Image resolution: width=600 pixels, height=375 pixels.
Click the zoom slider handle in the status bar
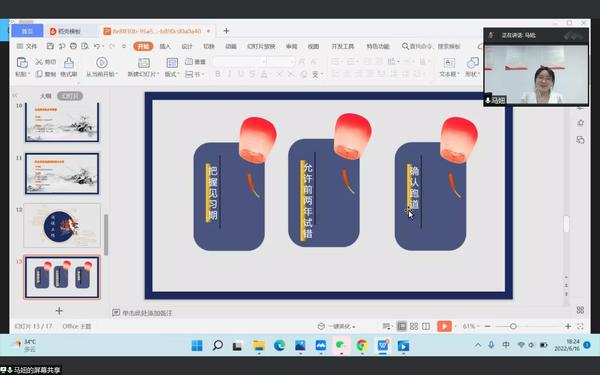tap(513, 326)
